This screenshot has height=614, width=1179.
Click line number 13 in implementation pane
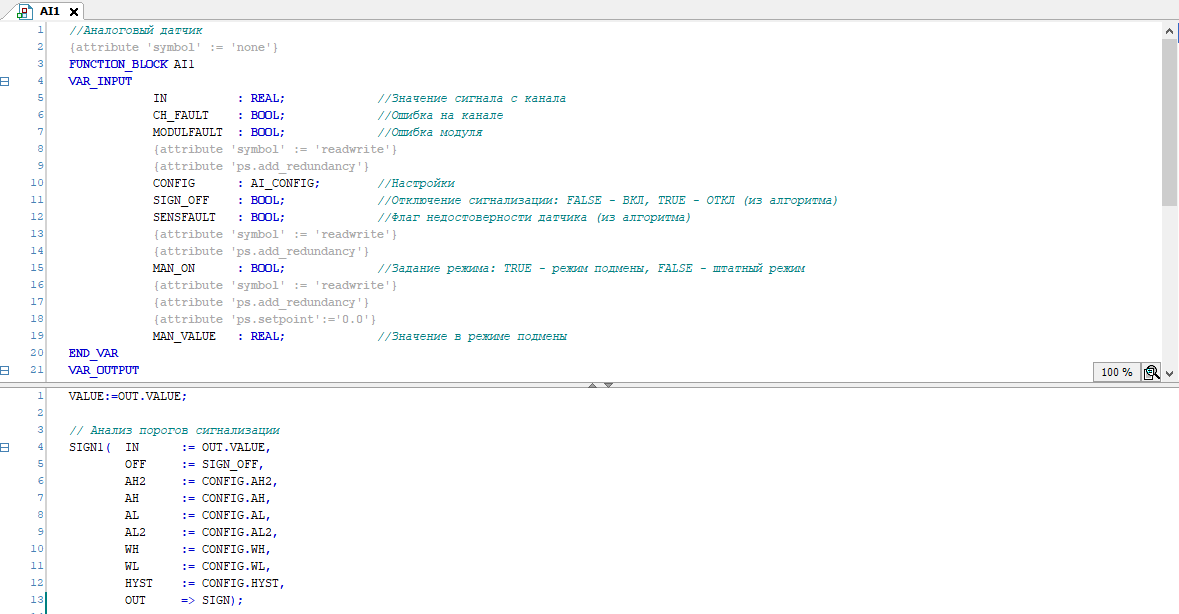click(x=38, y=600)
